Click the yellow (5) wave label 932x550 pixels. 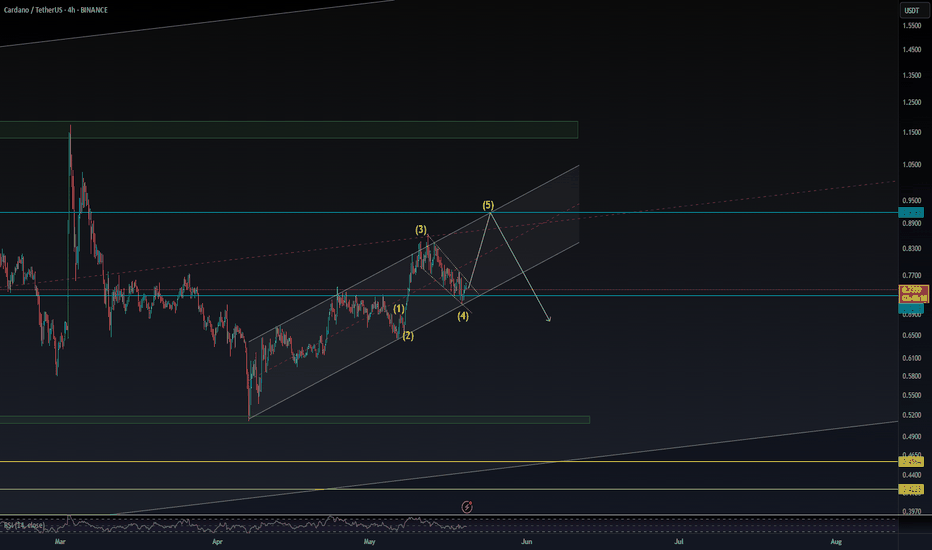[x=488, y=205]
